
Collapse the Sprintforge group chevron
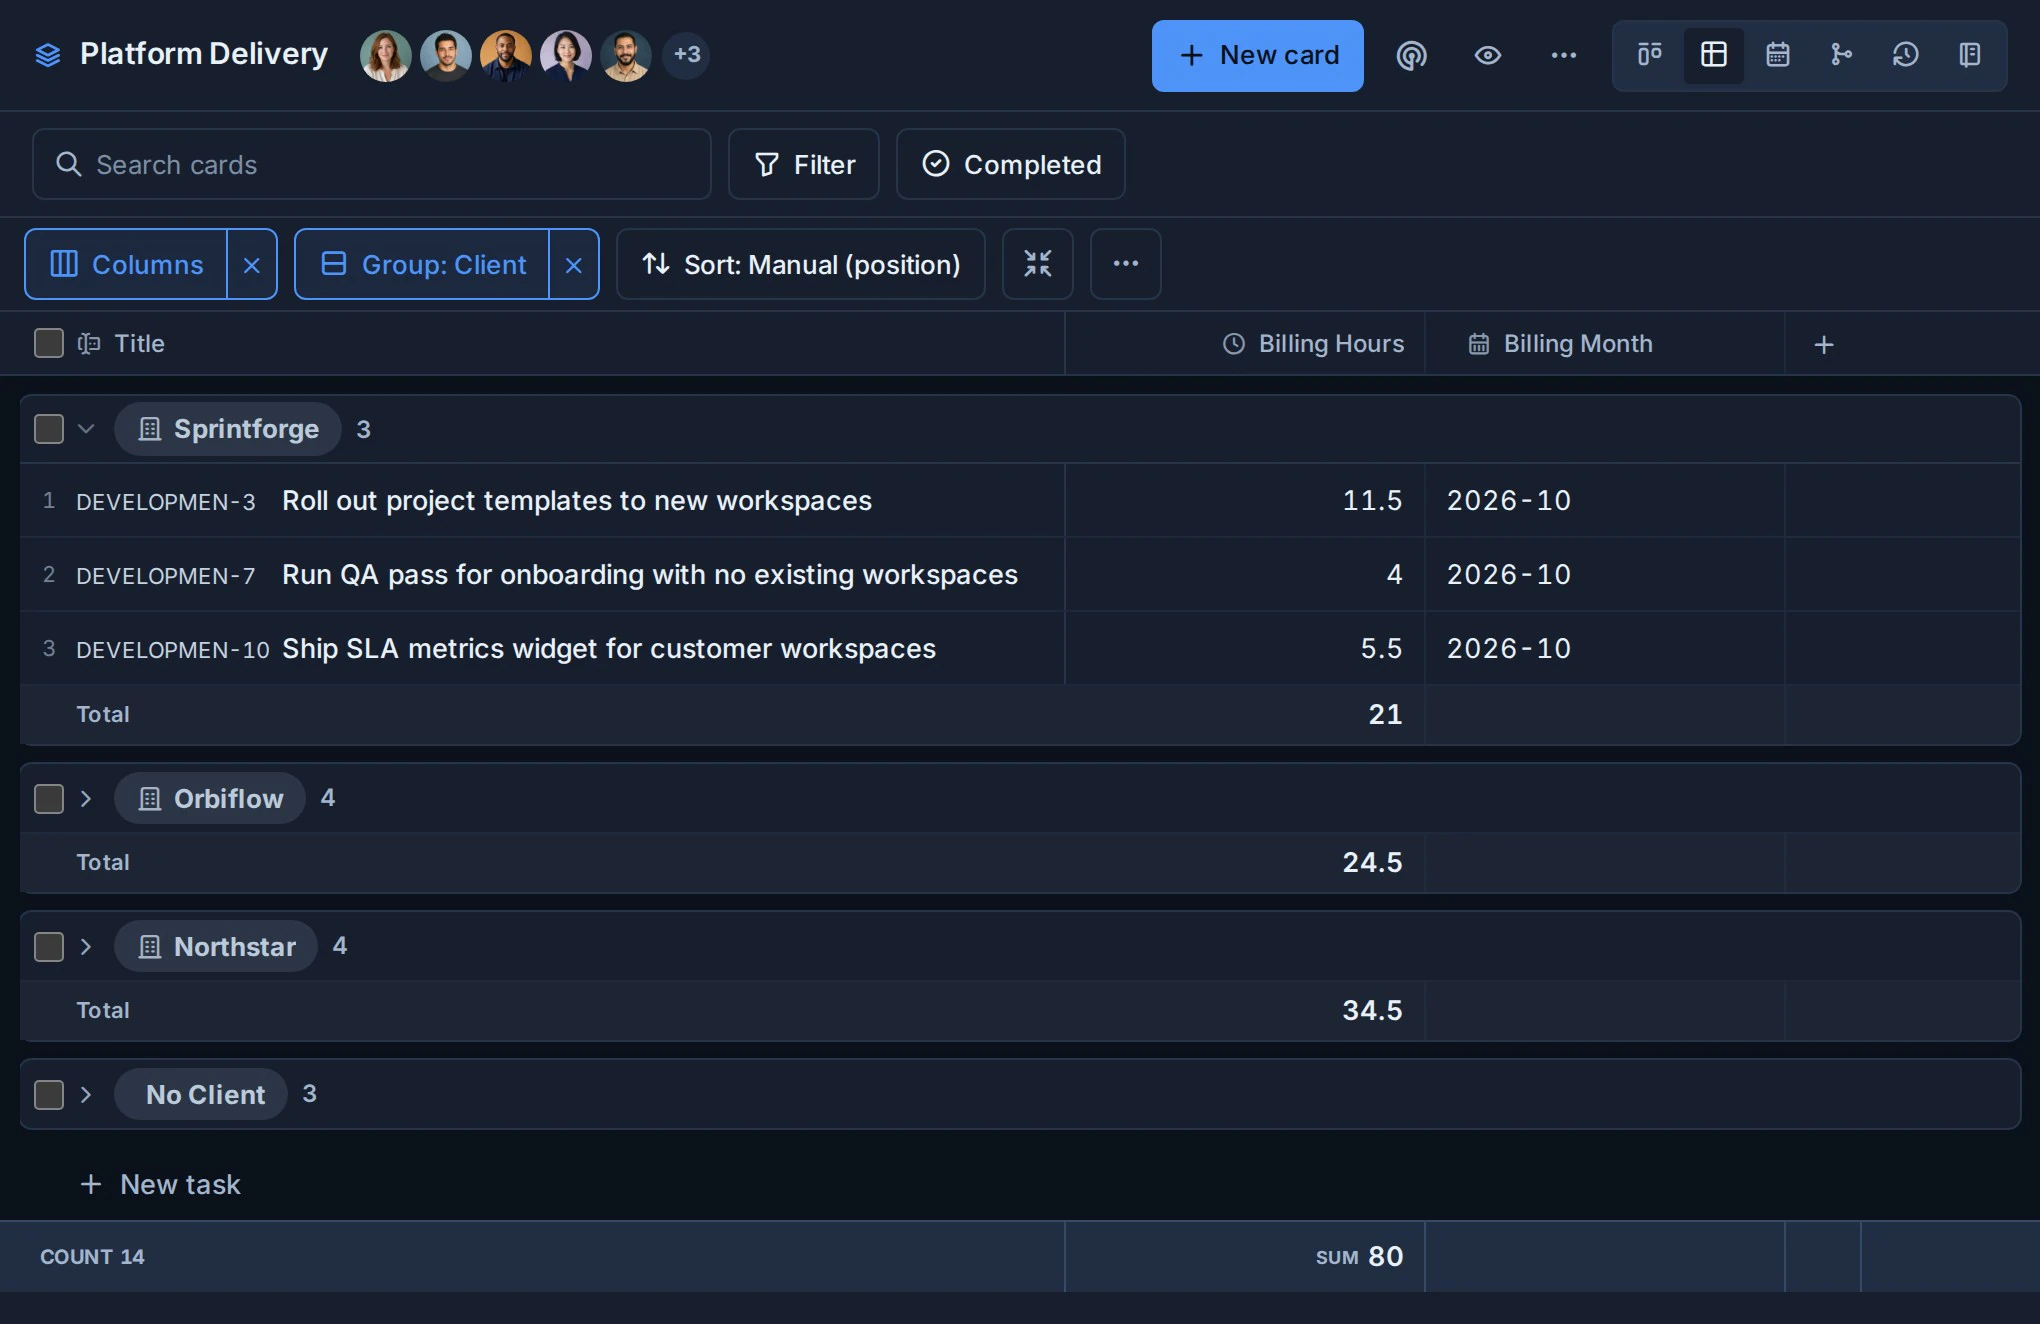(86, 429)
